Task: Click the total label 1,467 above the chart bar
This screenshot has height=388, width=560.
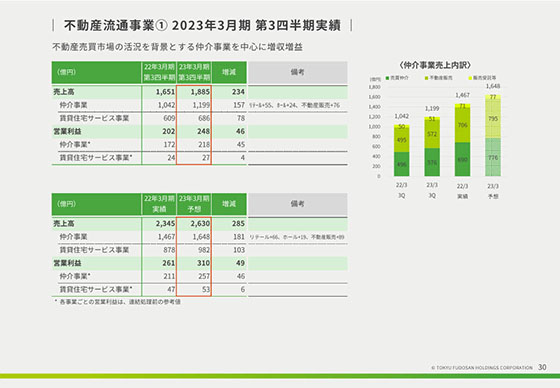Action: 462,95
